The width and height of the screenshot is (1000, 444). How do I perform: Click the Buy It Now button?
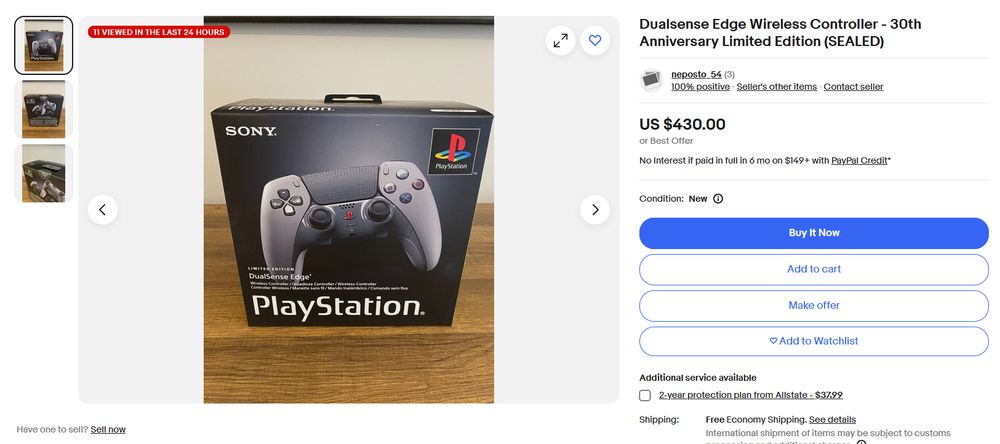(814, 233)
